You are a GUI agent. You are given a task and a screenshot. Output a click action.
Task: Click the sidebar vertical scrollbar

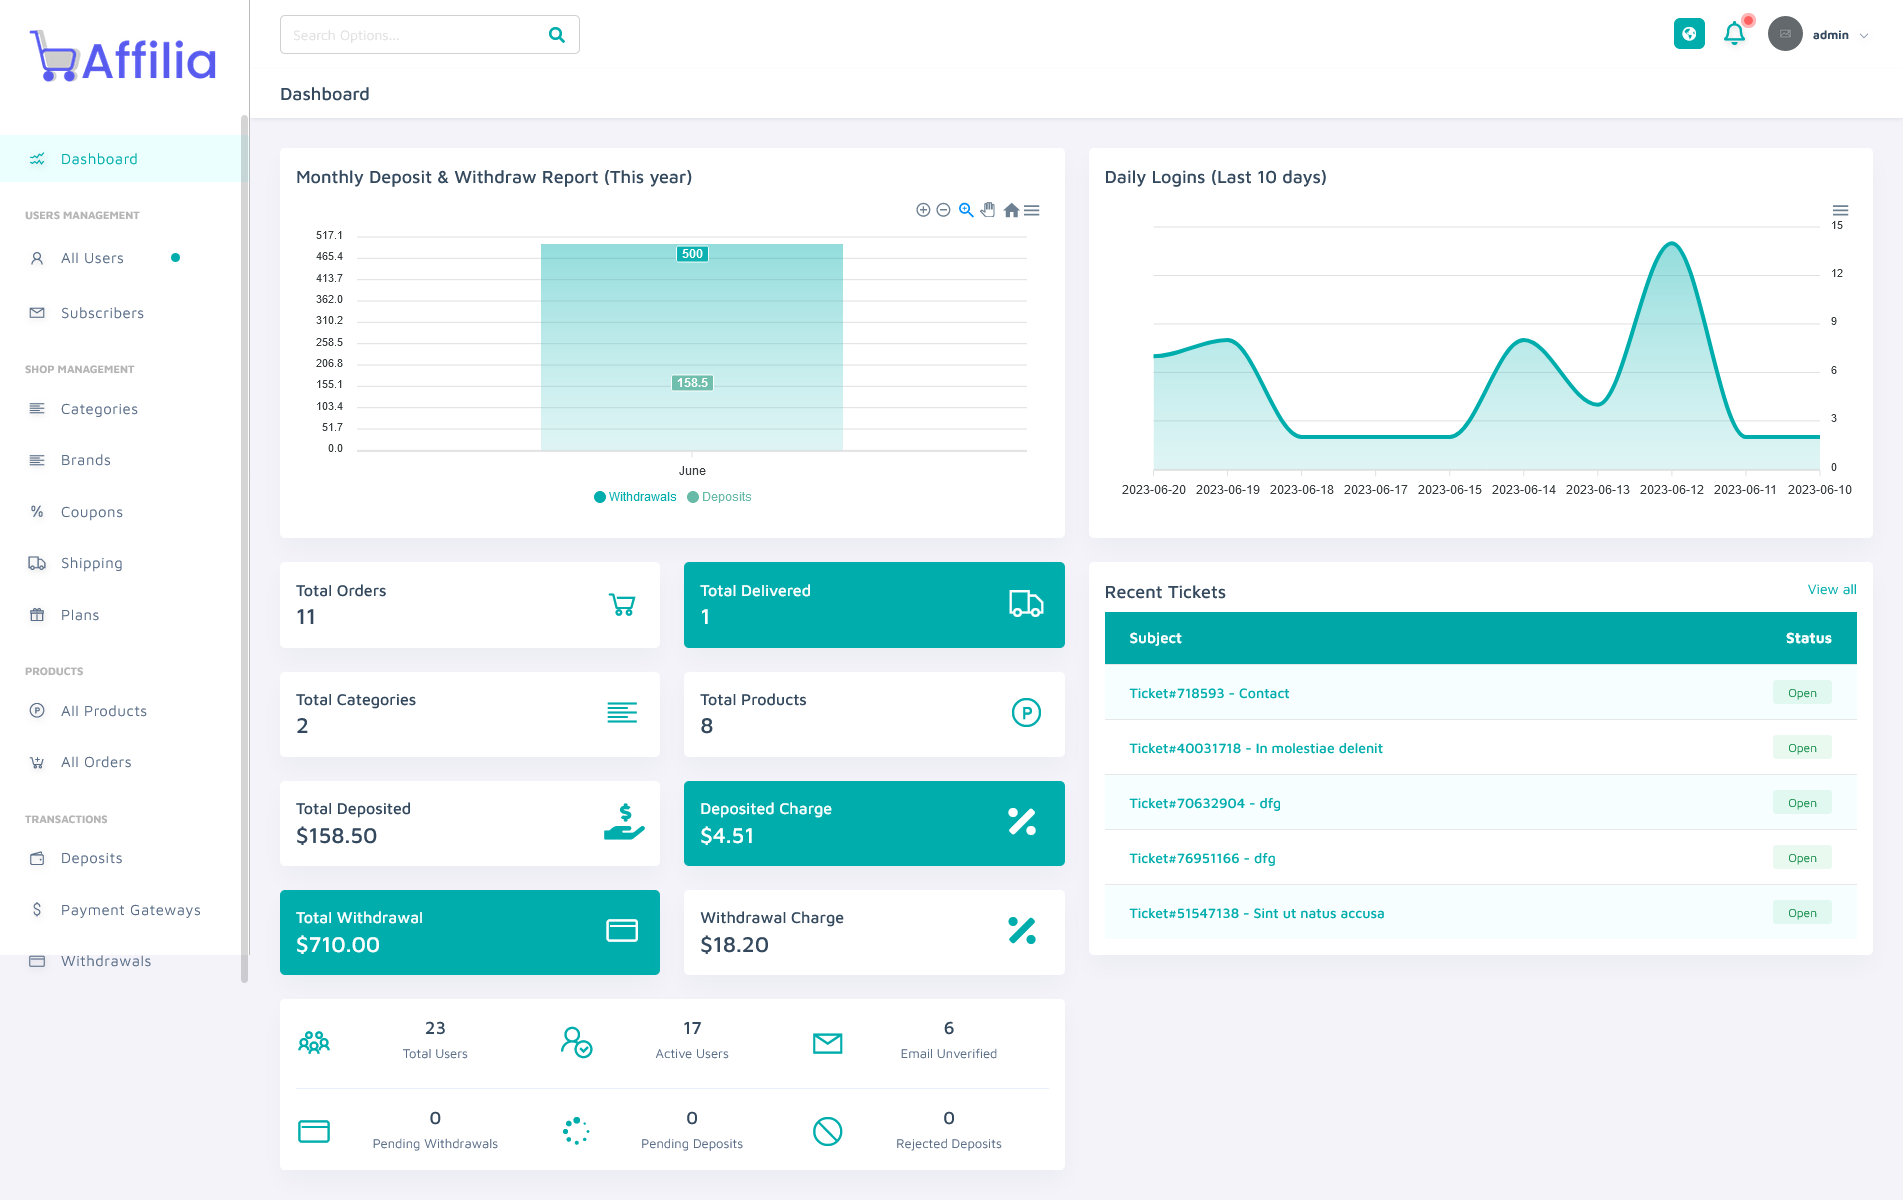click(x=244, y=548)
